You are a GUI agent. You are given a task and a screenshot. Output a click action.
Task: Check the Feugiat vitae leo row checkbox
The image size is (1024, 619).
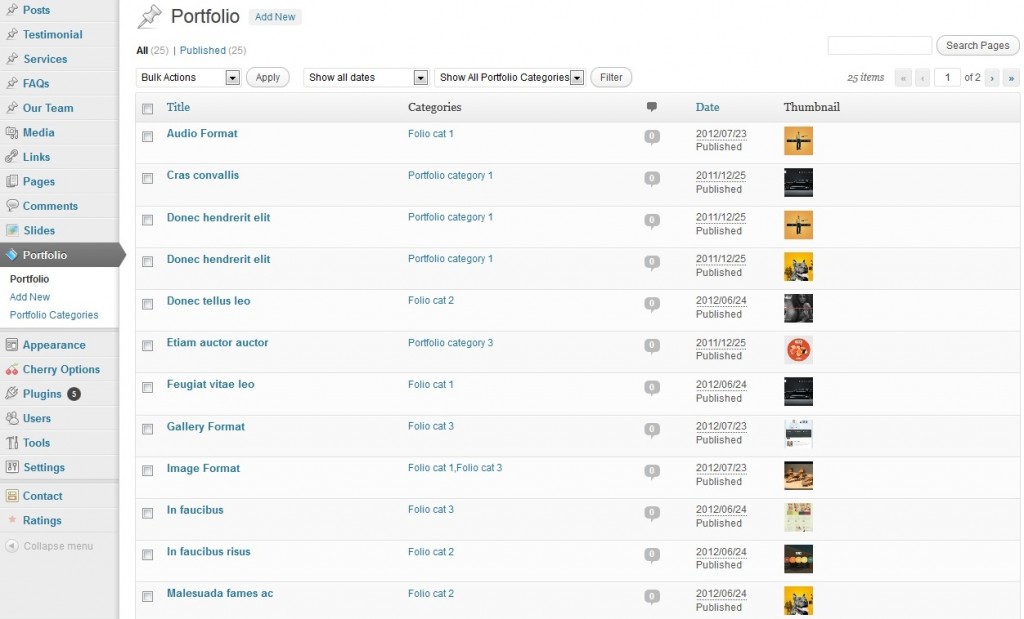tap(148, 387)
